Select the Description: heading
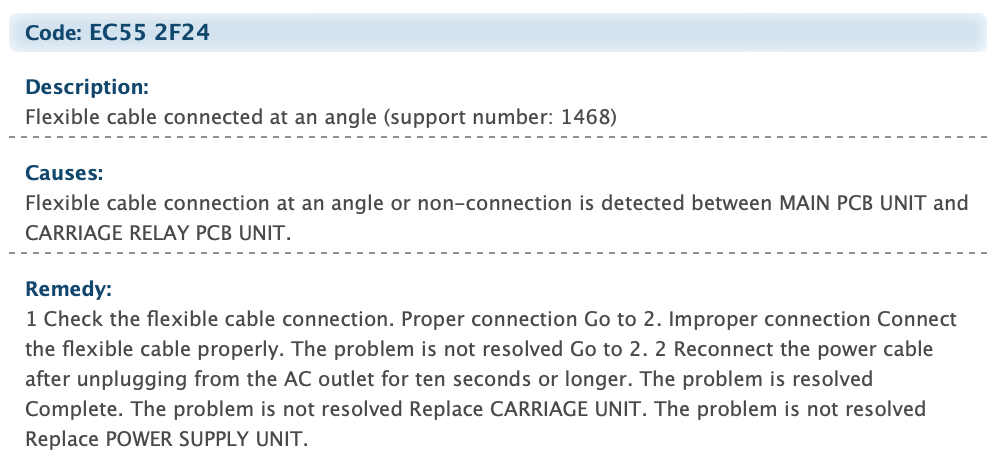 tap(87, 87)
